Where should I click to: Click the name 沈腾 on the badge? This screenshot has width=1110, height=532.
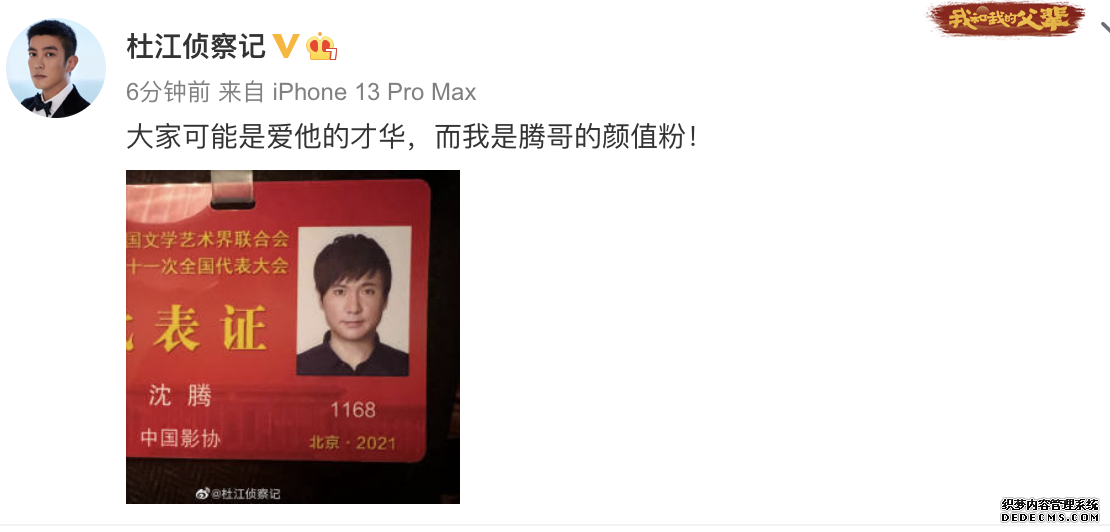tap(180, 396)
